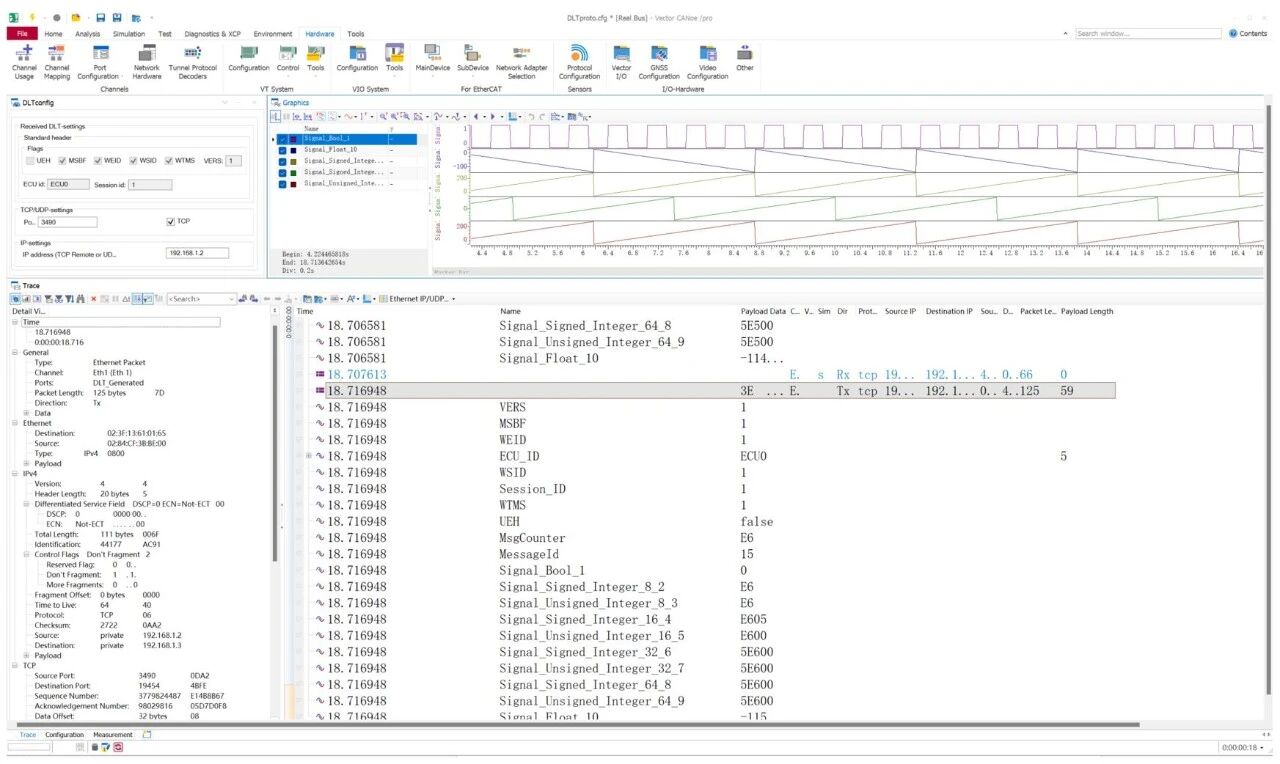Enable the UEH flag checkbox
This screenshot has width=1280, height=764.
pyautogui.click(x=31, y=160)
